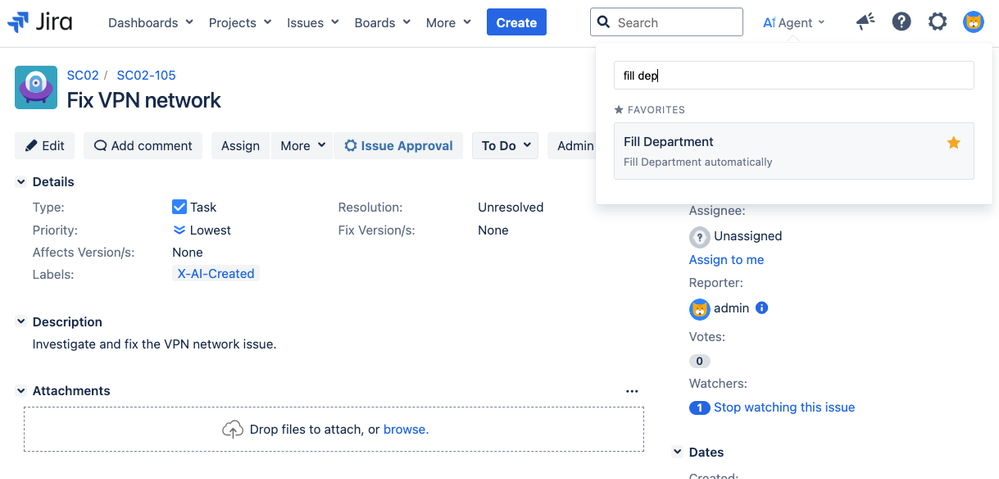
Task: Click the Jira logo
Action: coord(40,22)
